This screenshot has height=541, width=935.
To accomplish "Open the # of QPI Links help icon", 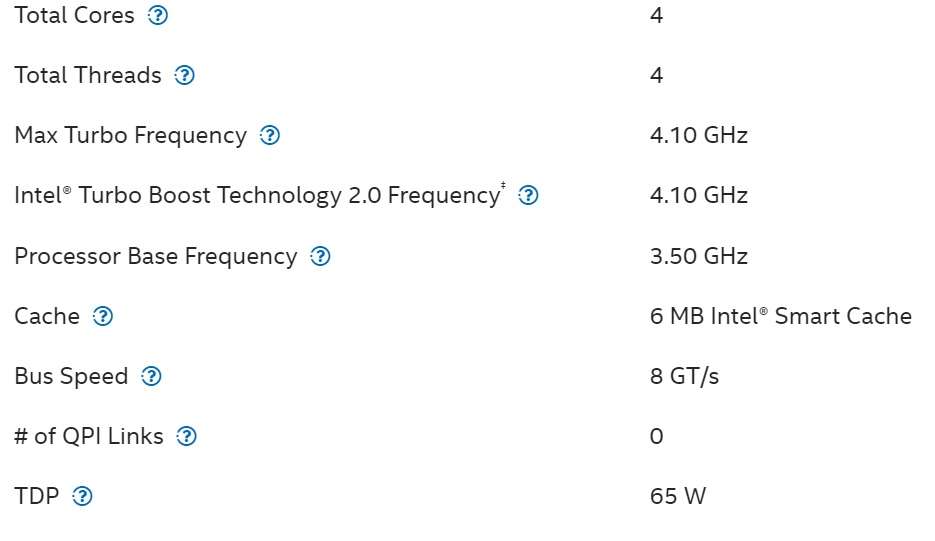I will click(186, 437).
